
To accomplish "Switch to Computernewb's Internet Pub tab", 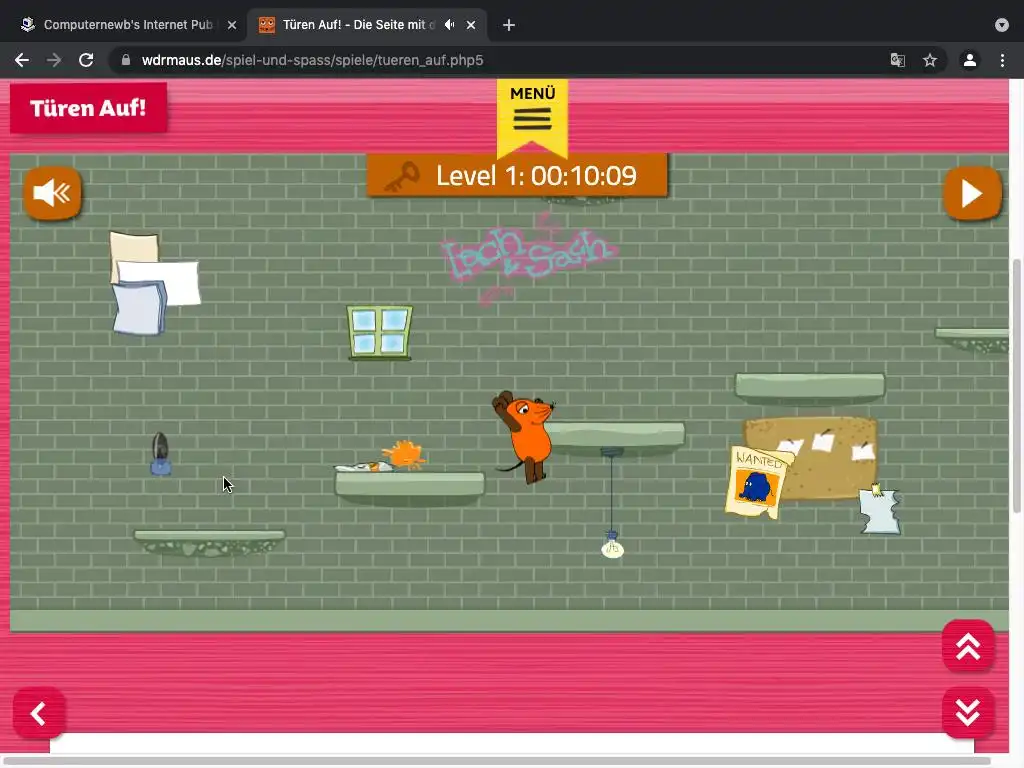I will point(128,25).
